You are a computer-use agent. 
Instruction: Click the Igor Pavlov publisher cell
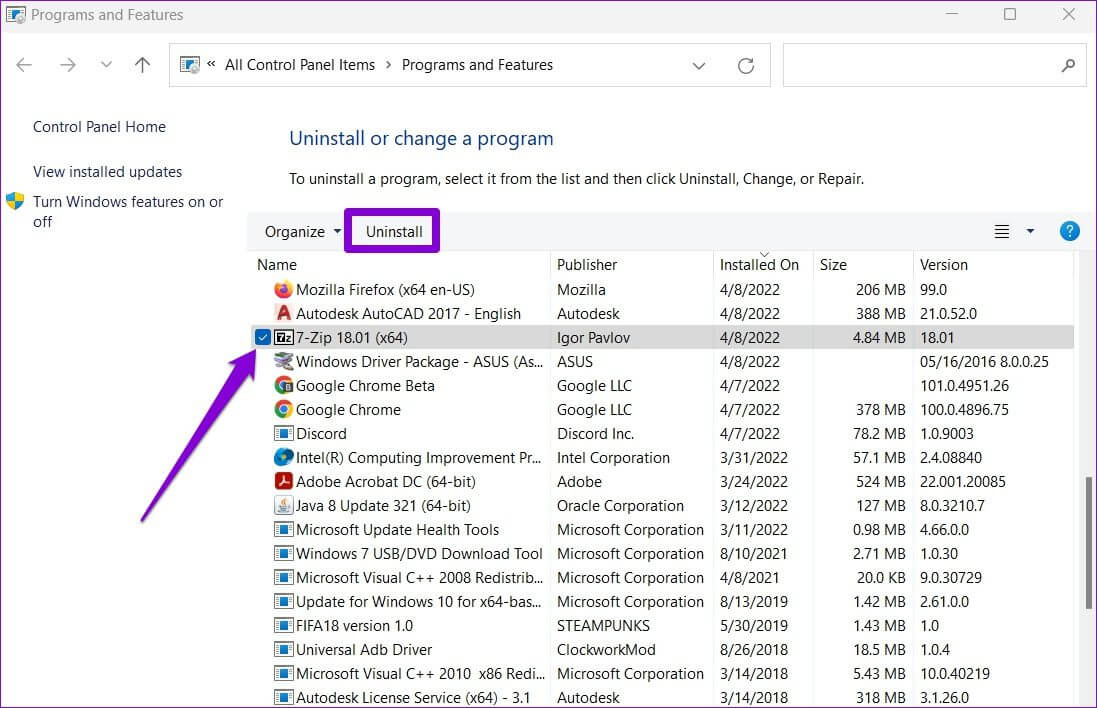(x=593, y=338)
